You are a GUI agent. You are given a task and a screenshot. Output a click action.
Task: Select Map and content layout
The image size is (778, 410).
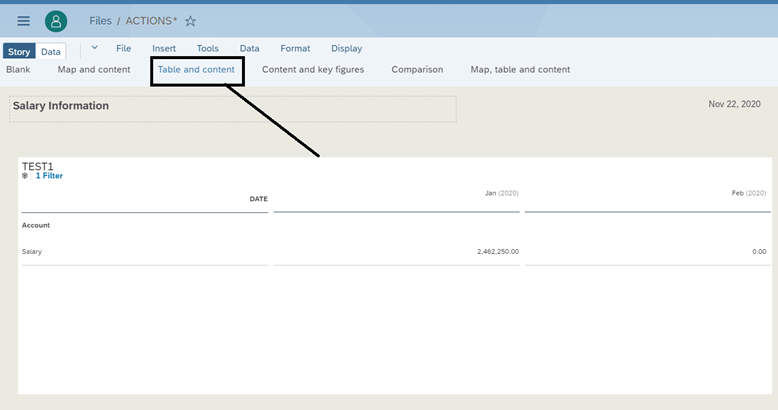(94, 69)
